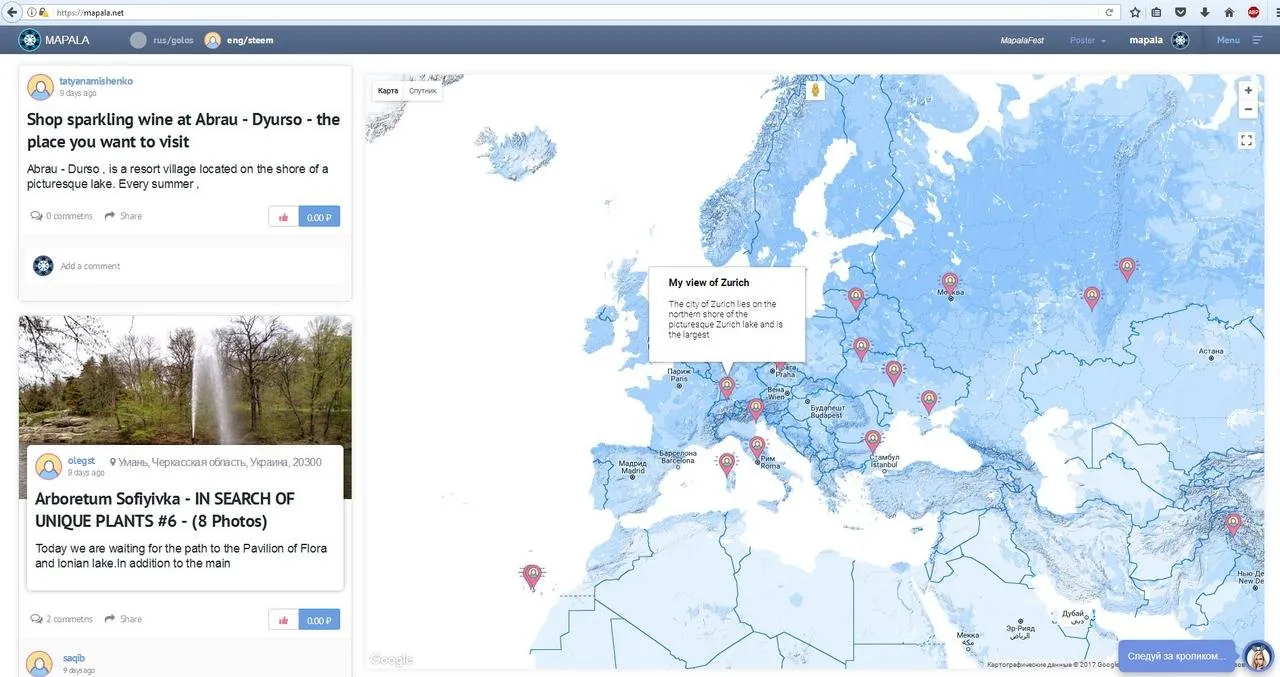Bookmark this page with the star icon
Screen dimensions: 1280x677
point(1135,12)
